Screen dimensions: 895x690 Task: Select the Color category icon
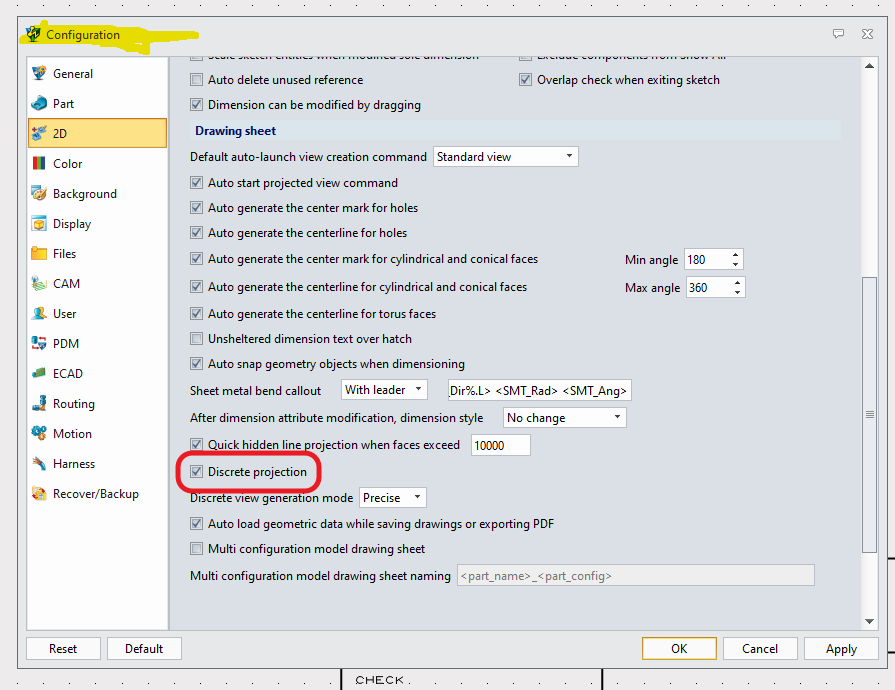tap(39, 163)
